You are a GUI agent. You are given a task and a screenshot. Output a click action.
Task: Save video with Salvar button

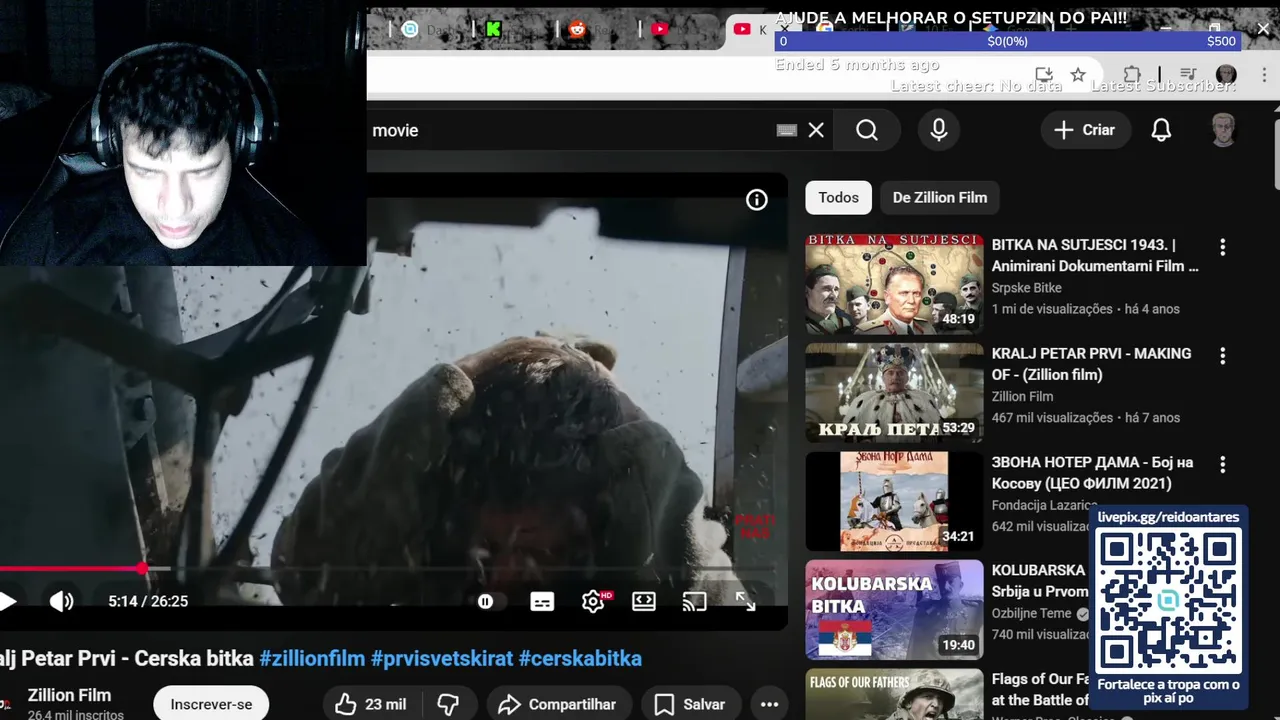pyautogui.click(x=690, y=704)
